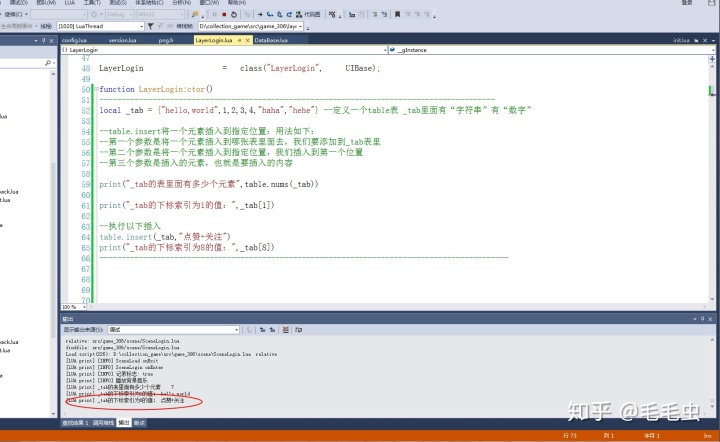
Task: Click the print statement on line 61
Action: [187, 205]
